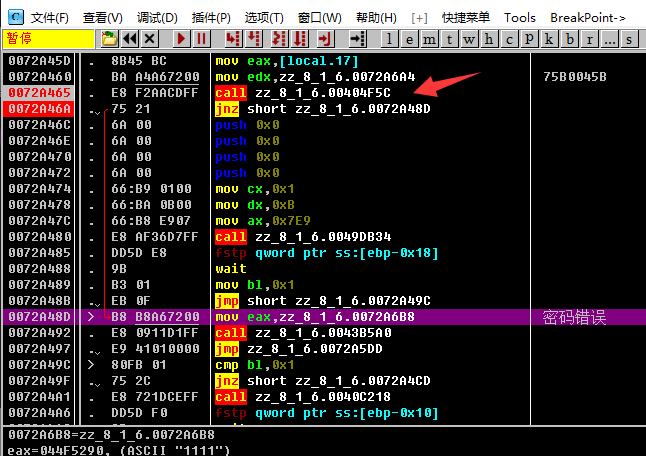Click call zz_8_1_6.0043B5A0 instruction
The height and width of the screenshot is (456, 646).
303,333
